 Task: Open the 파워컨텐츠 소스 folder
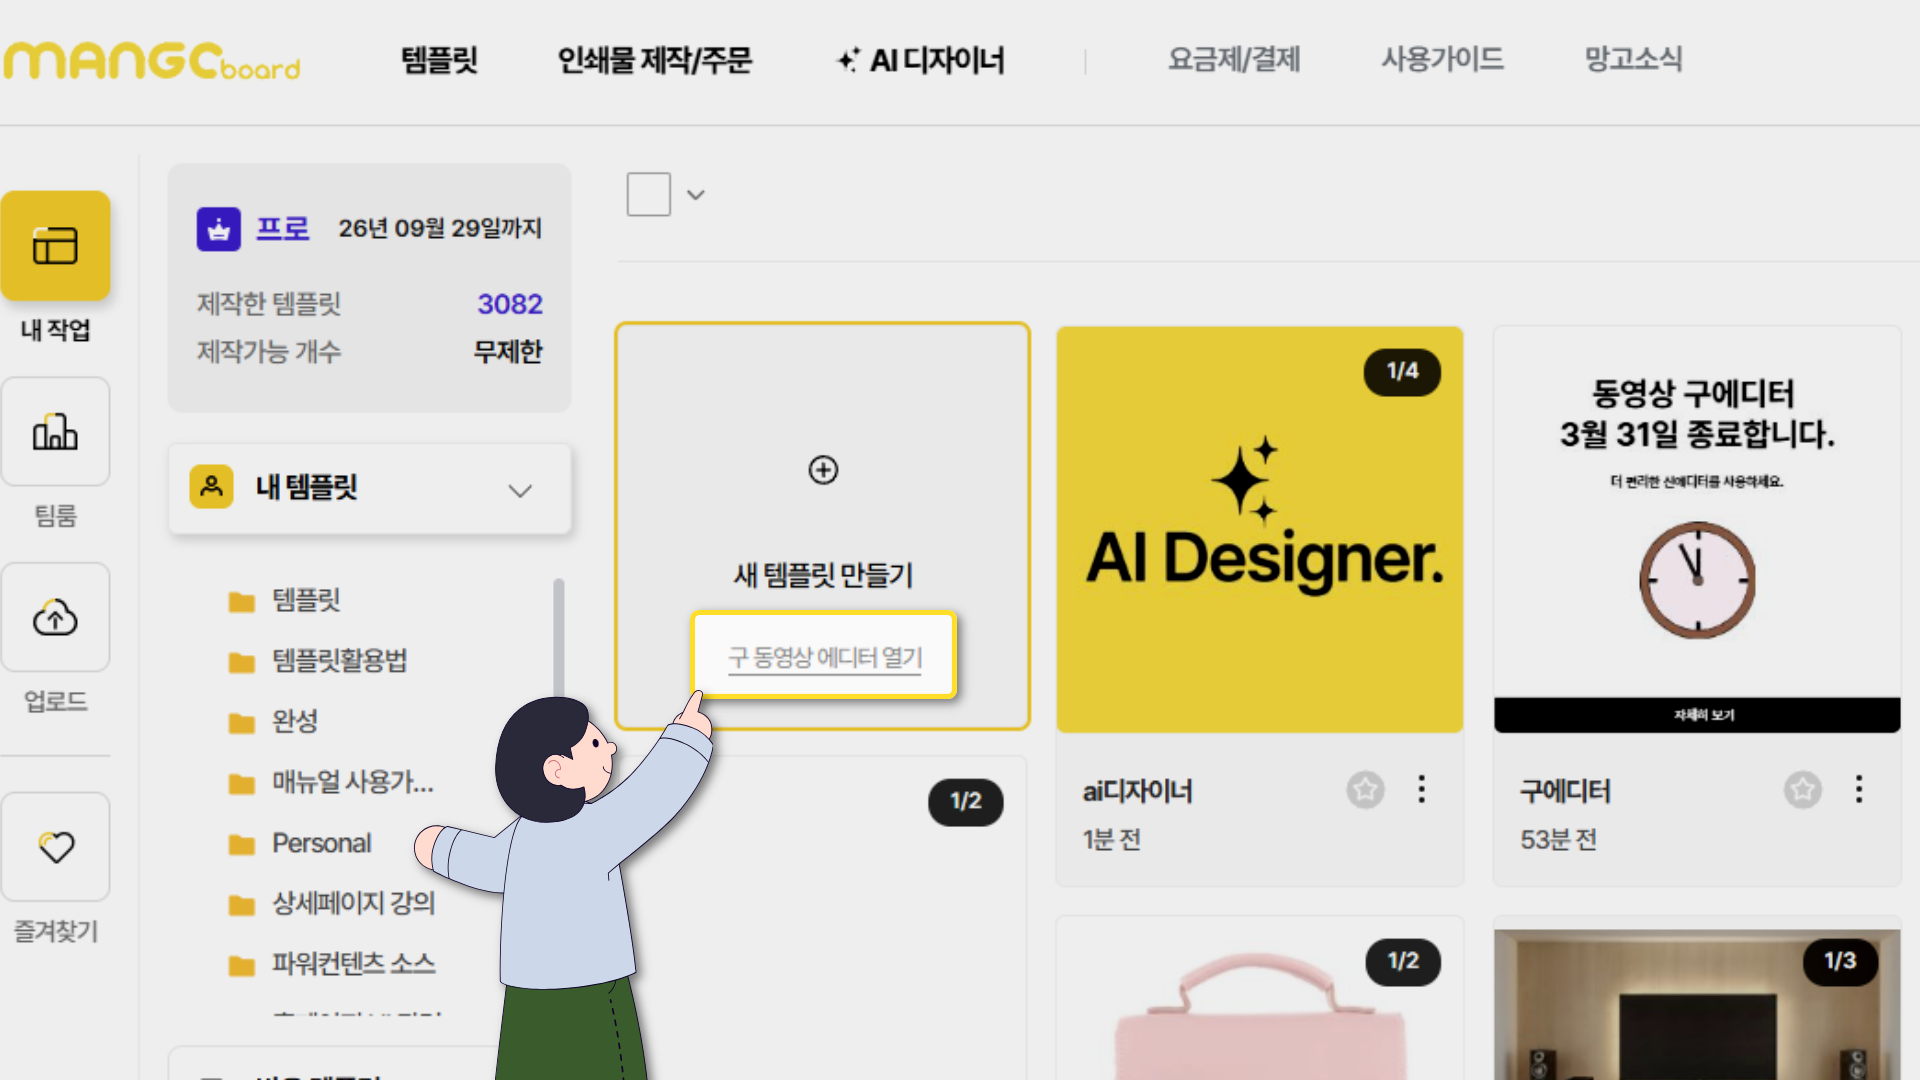coord(332,964)
